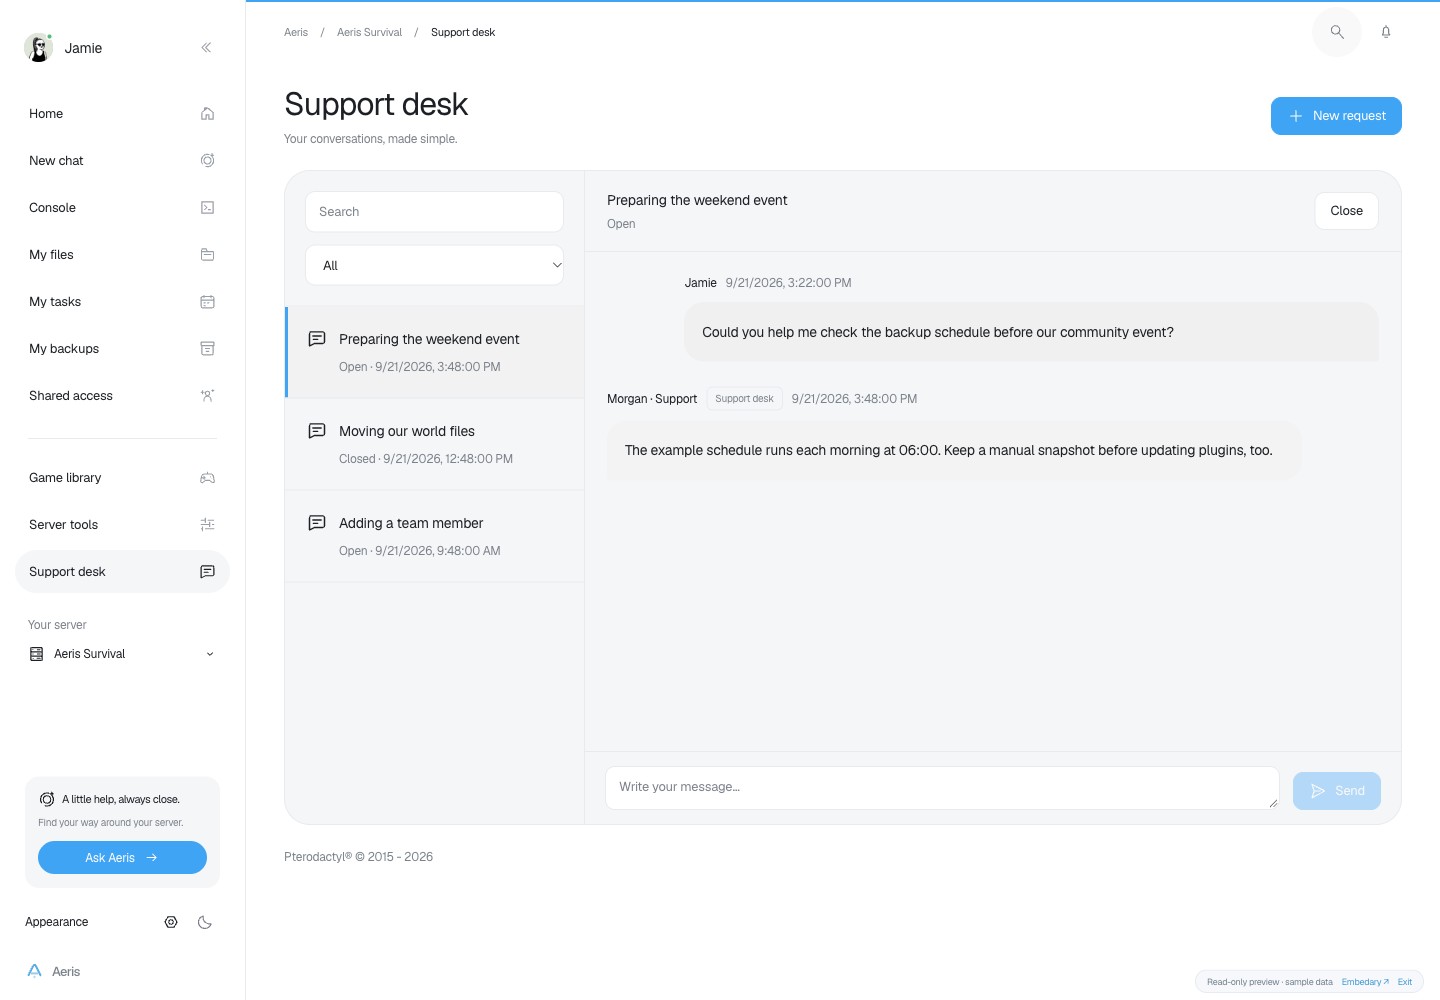Open Server tools
Screen dimensions: 1440x1000
[122, 524]
